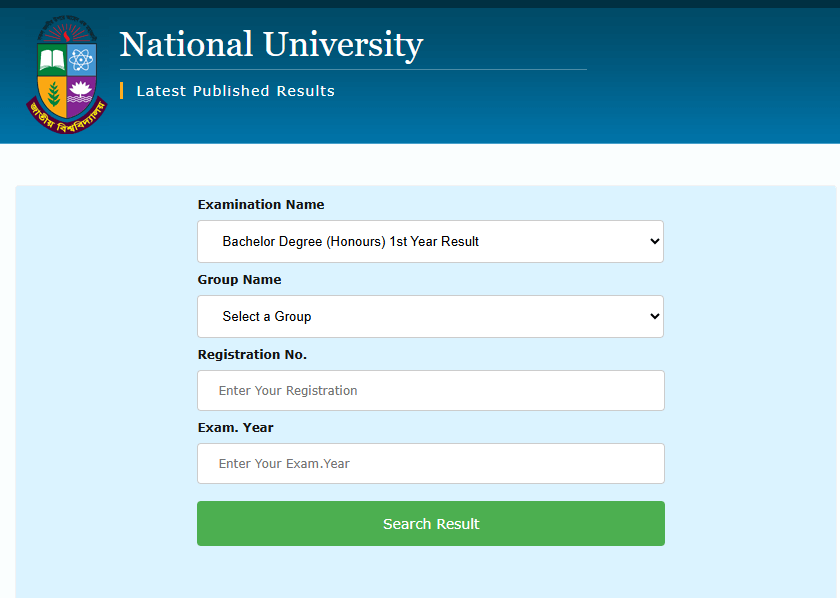
Task: Focus the Enter Your Exam.Year field
Action: 431,464
